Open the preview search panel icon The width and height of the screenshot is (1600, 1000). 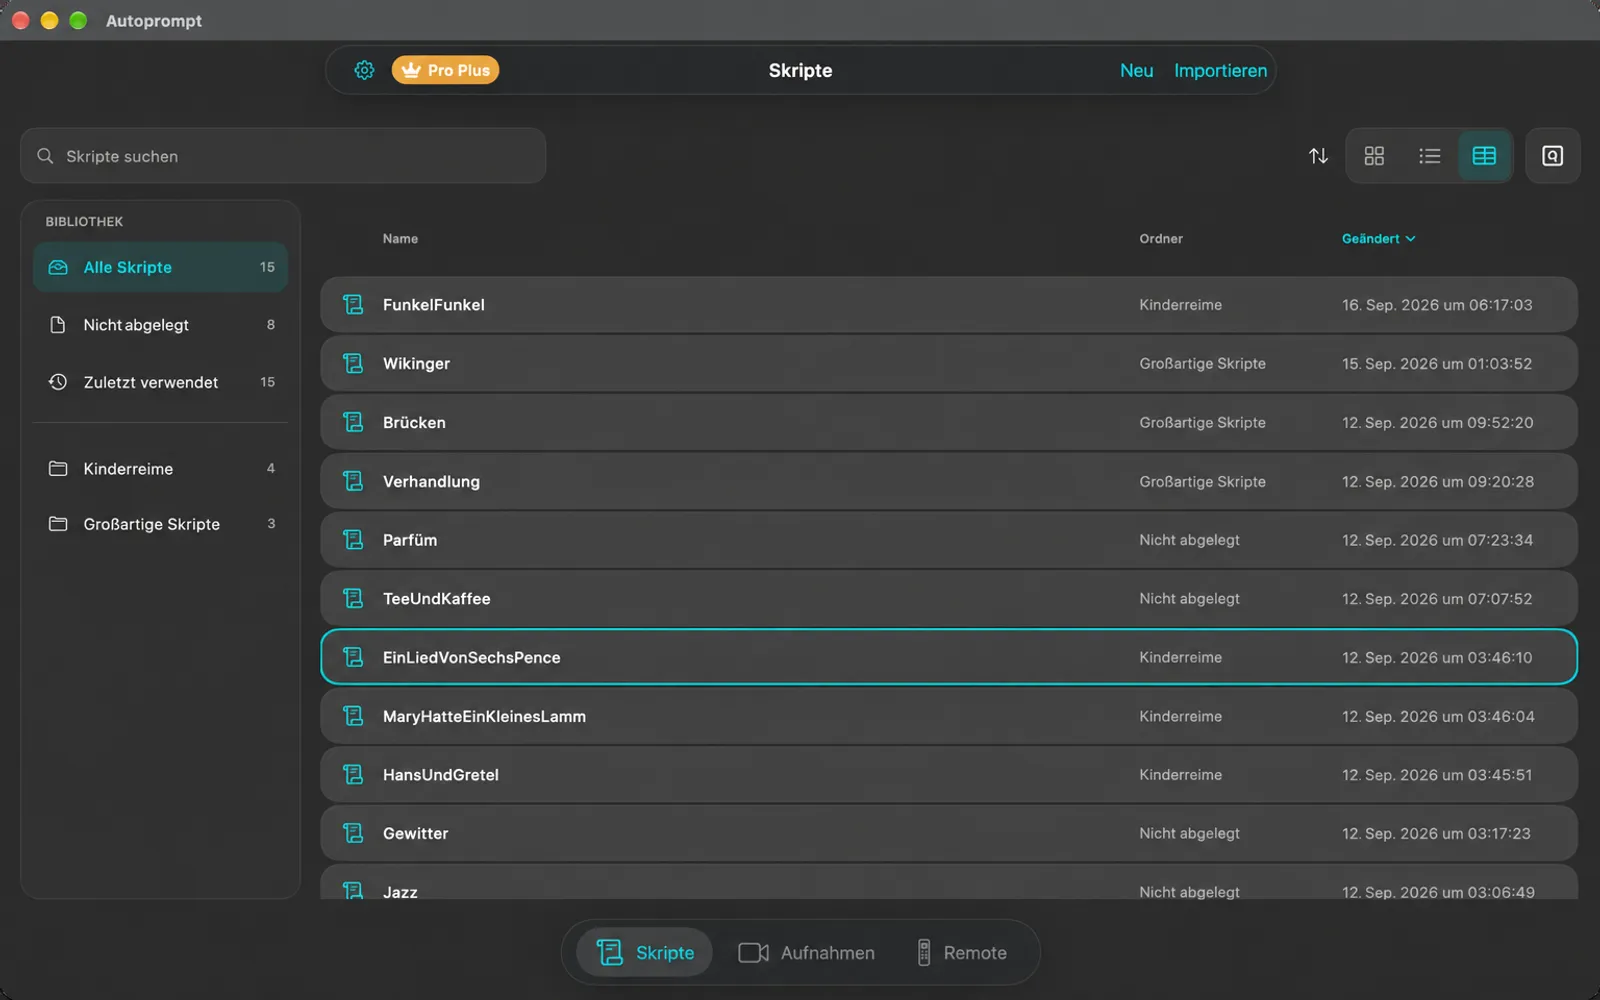coord(1552,156)
